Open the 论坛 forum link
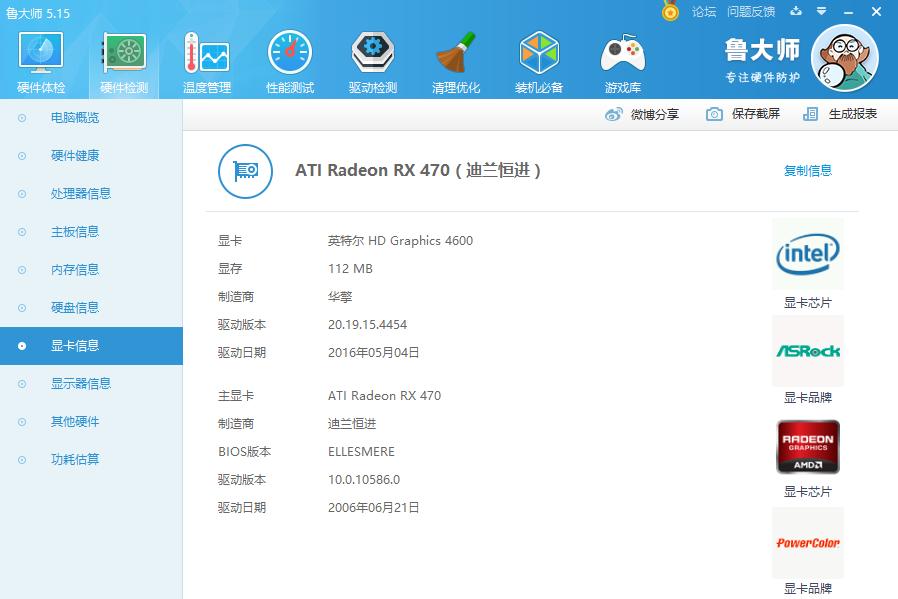Image resolution: width=898 pixels, height=599 pixels. pyautogui.click(x=704, y=11)
